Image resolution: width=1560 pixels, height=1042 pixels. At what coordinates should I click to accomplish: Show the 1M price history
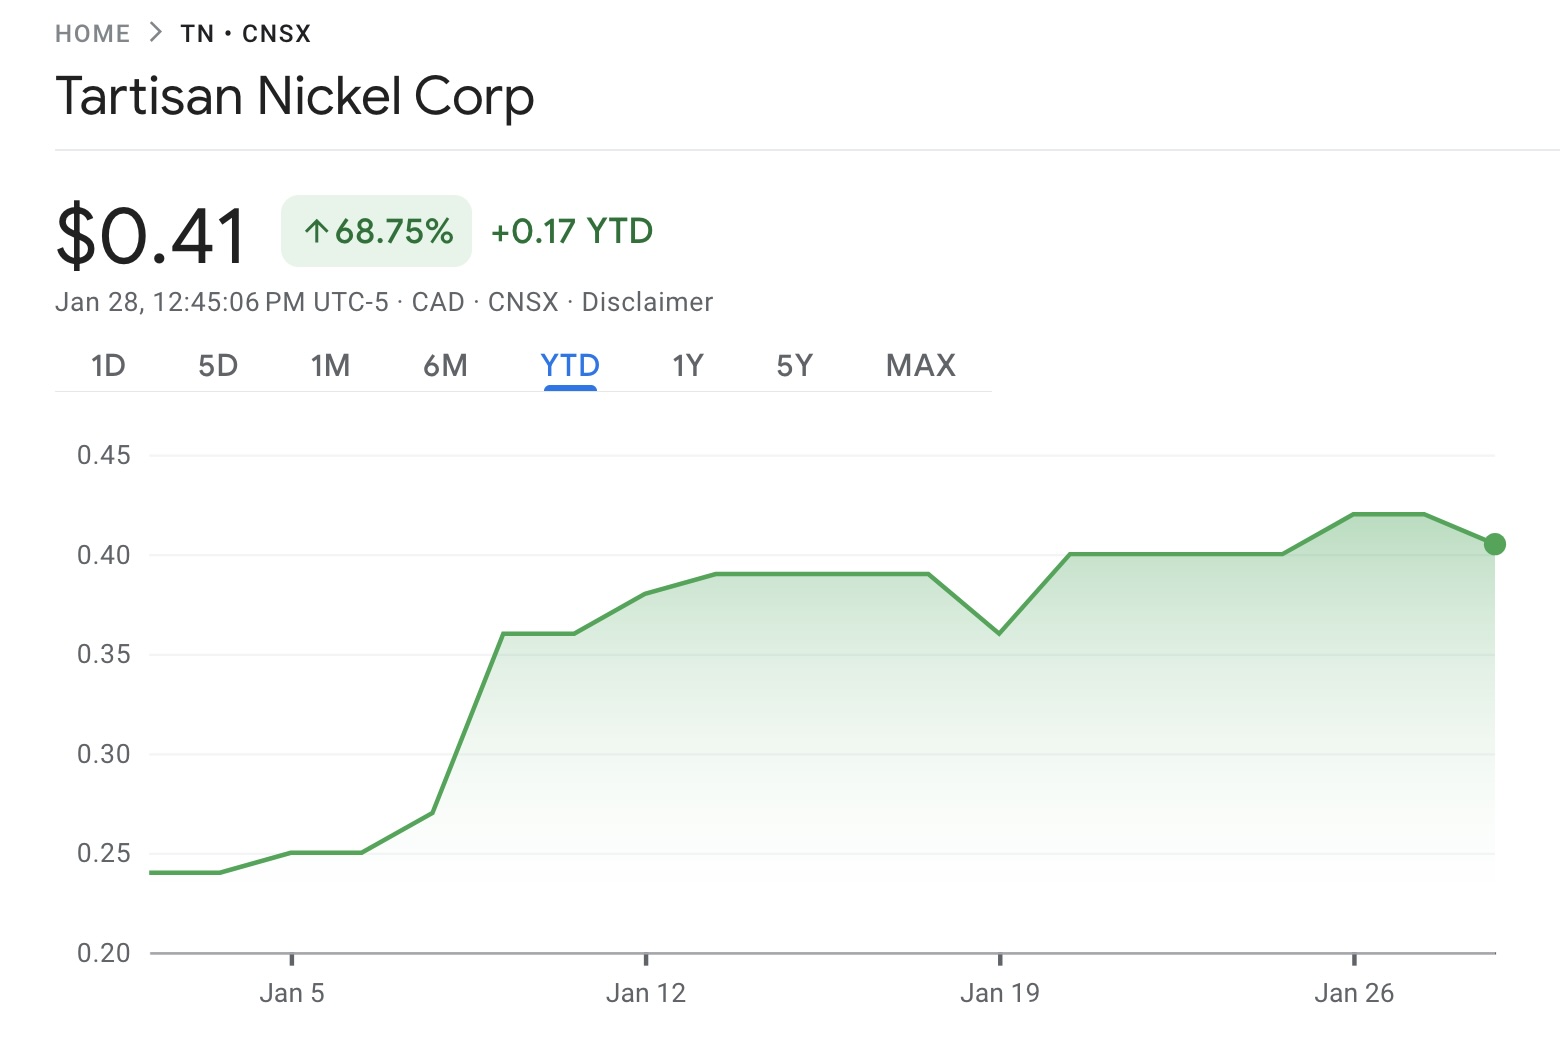pyautogui.click(x=330, y=366)
